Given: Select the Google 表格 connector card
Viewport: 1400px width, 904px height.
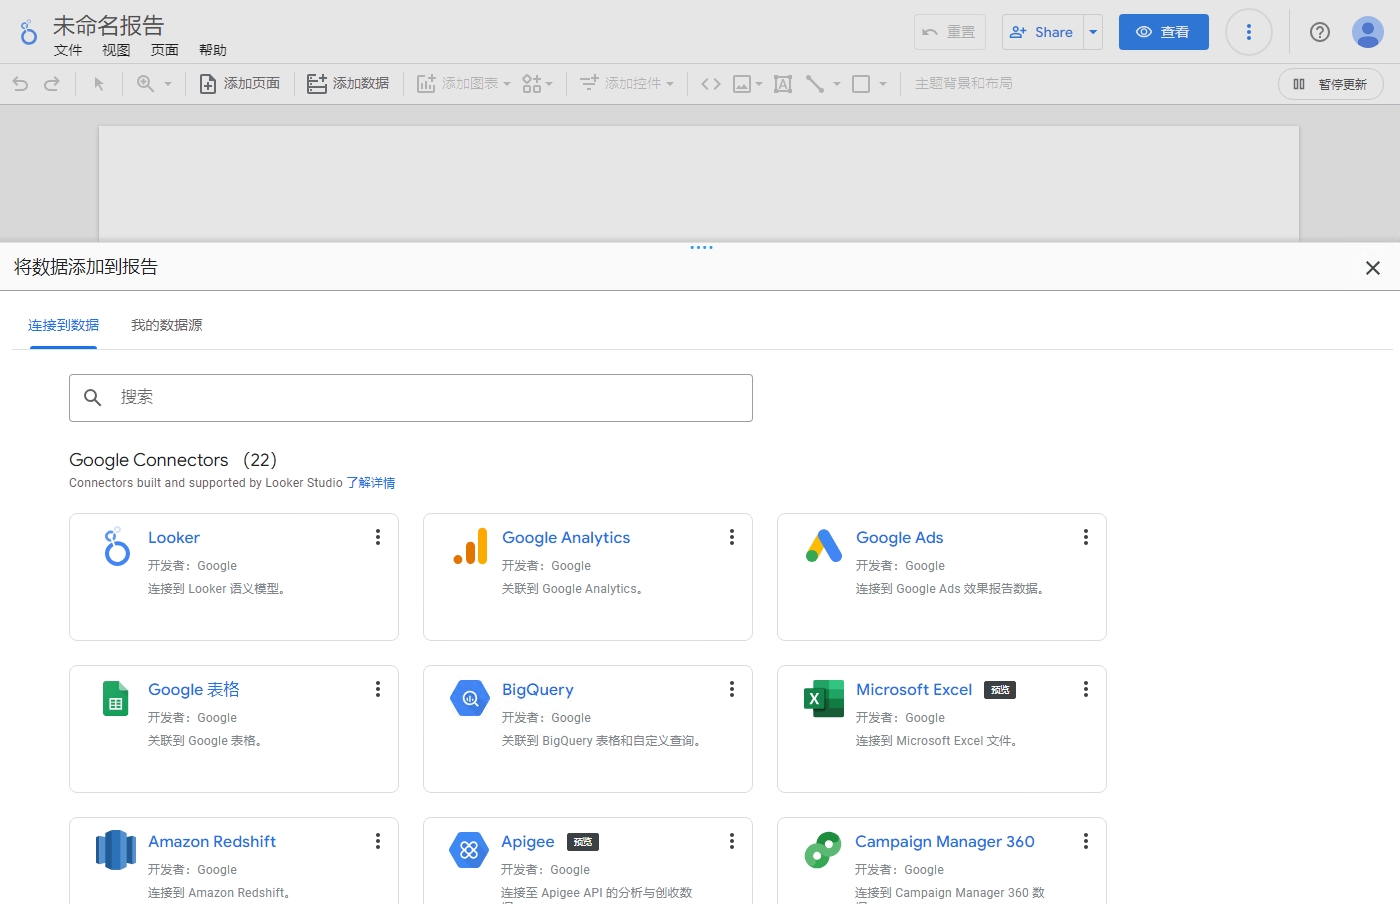Looking at the screenshot, I should click(x=234, y=729).
